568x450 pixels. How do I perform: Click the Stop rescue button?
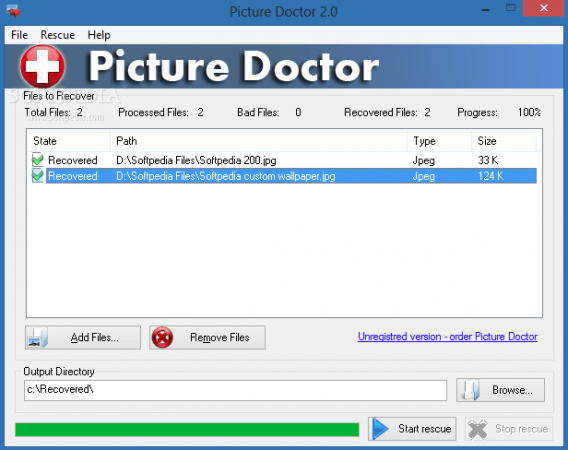509,429
